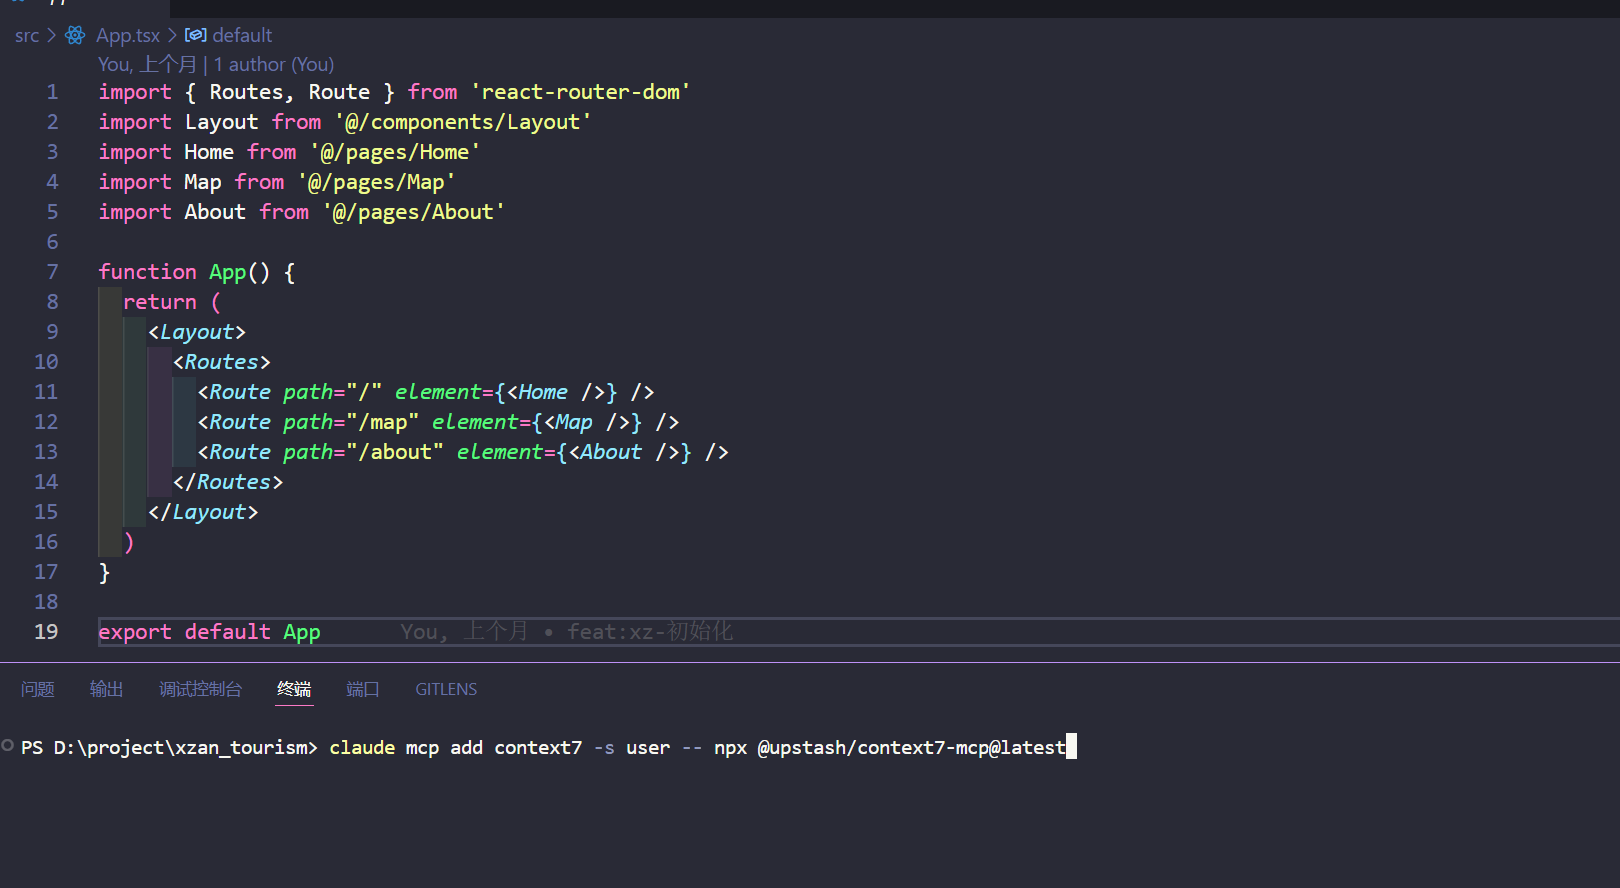
Task: Click 'function' keyword on line 7
Action: [x=147, y=272]
